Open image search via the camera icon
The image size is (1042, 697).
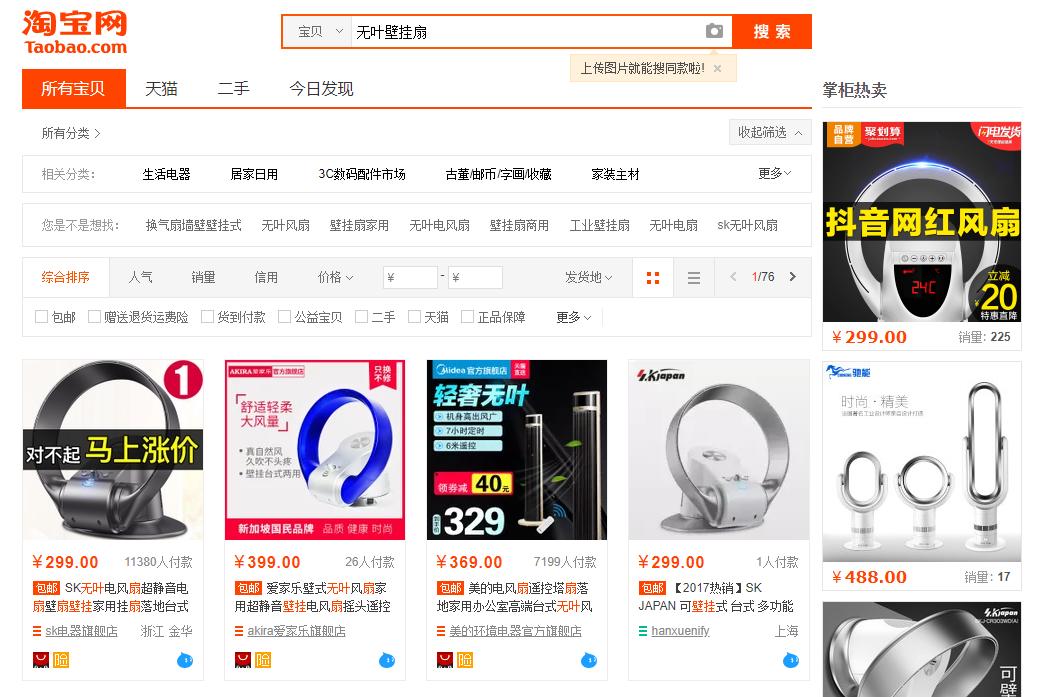715,31
